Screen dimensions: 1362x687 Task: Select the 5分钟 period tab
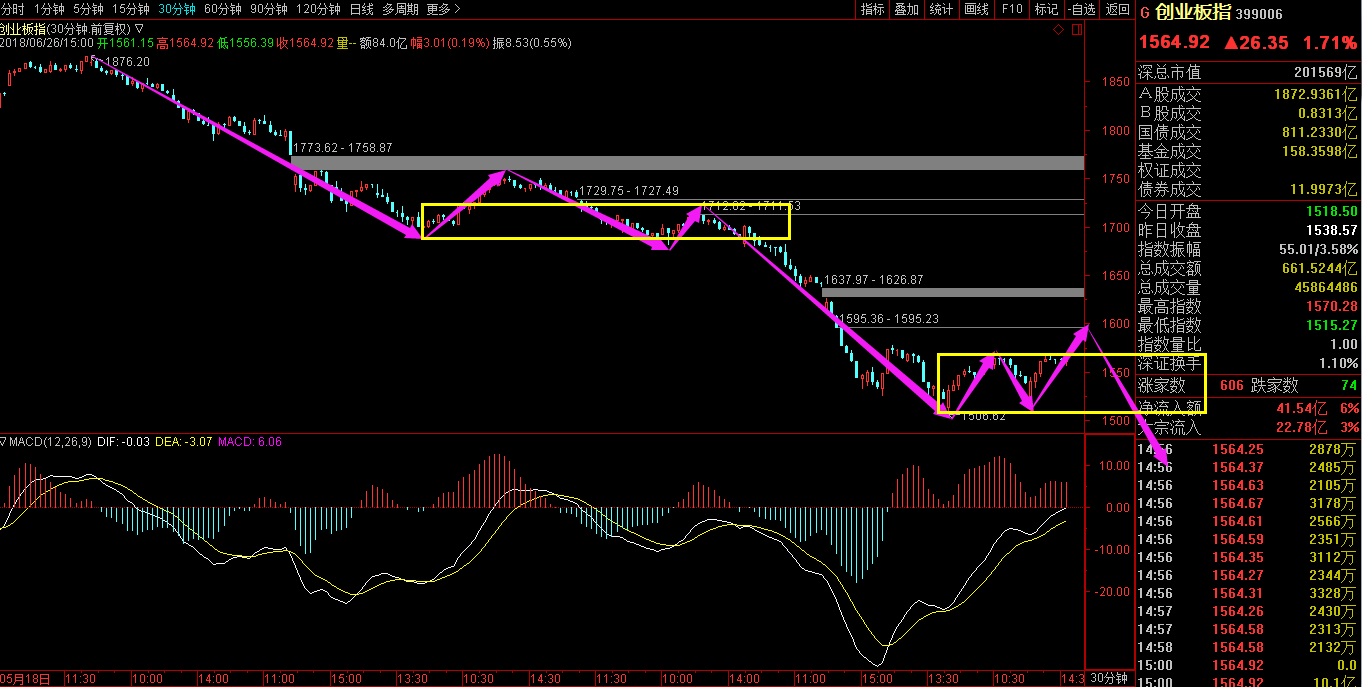87,9
